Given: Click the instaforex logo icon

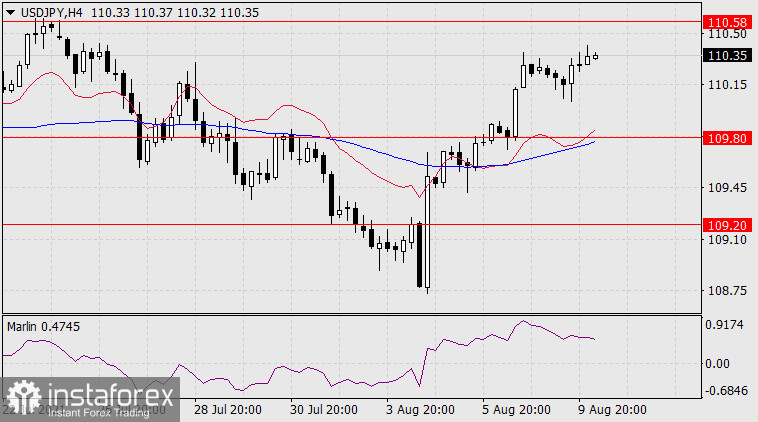Looking at the screenshot, I should point(22,397).
